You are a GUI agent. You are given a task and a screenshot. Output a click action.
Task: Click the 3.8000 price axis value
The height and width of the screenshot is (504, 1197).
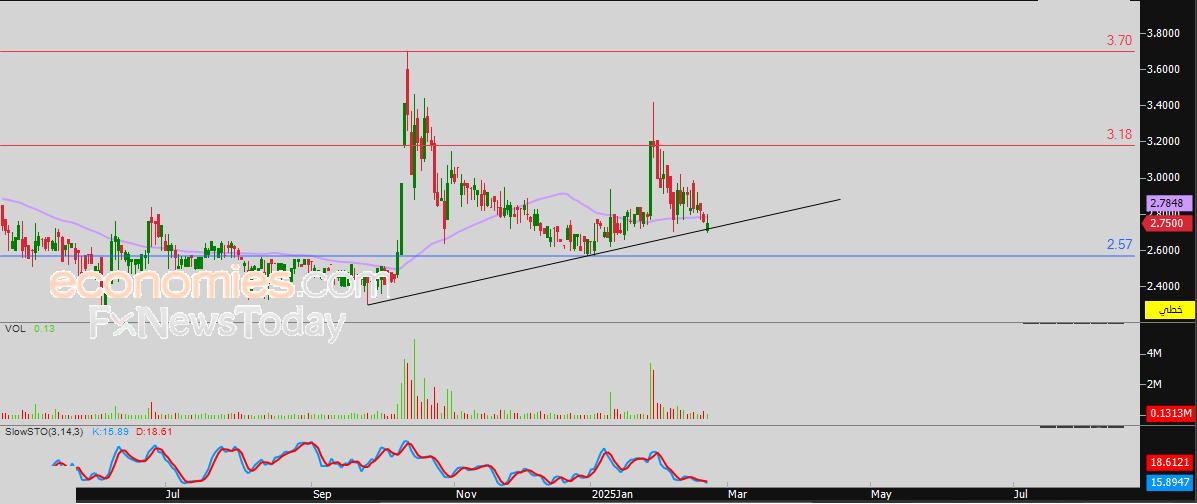tap(1165, 34)
